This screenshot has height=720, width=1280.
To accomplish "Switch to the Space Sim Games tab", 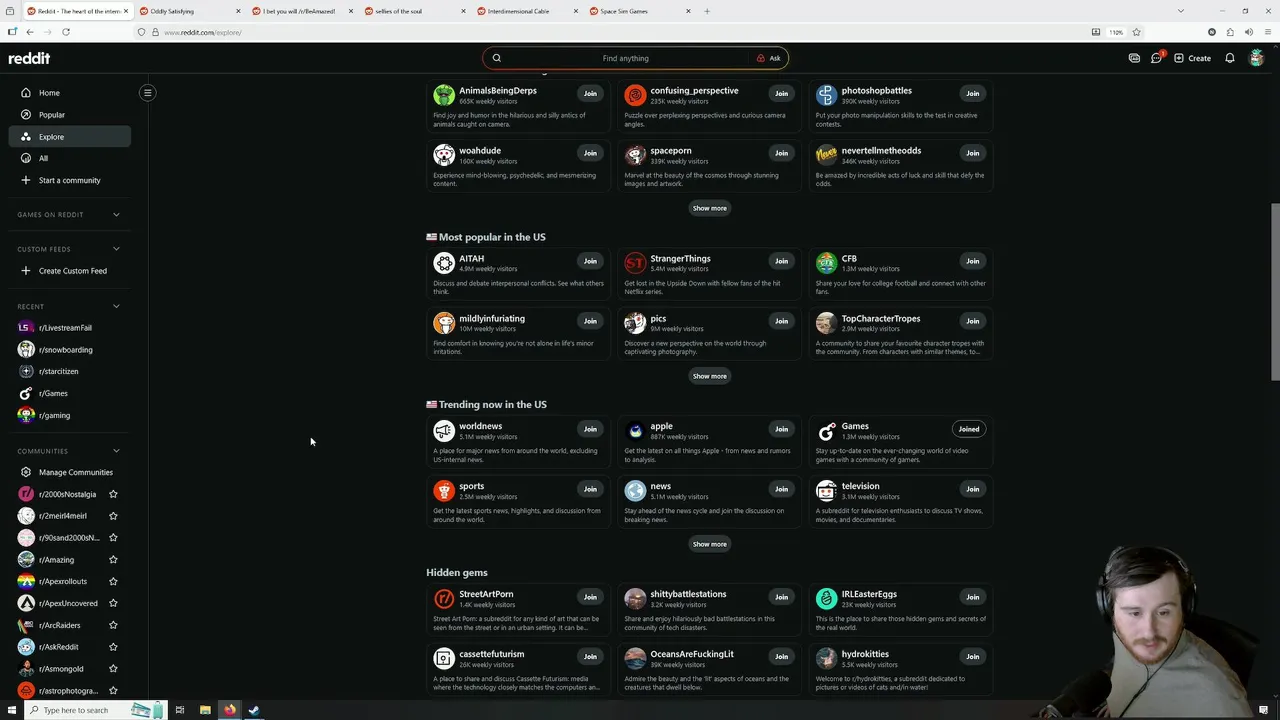I will coord(639,11).
